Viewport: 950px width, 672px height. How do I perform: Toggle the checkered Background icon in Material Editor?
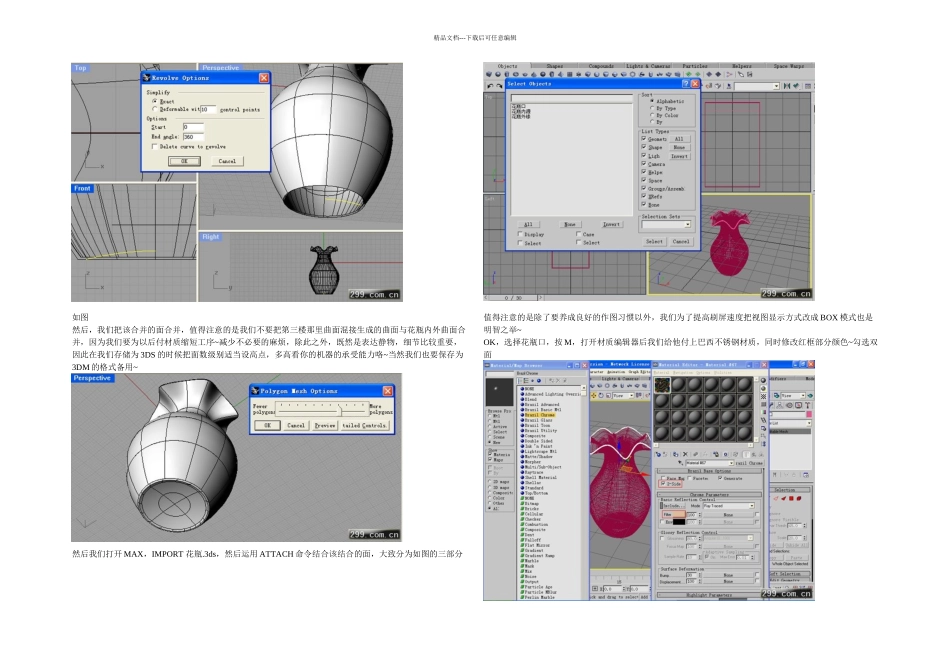tap(763, 396)
